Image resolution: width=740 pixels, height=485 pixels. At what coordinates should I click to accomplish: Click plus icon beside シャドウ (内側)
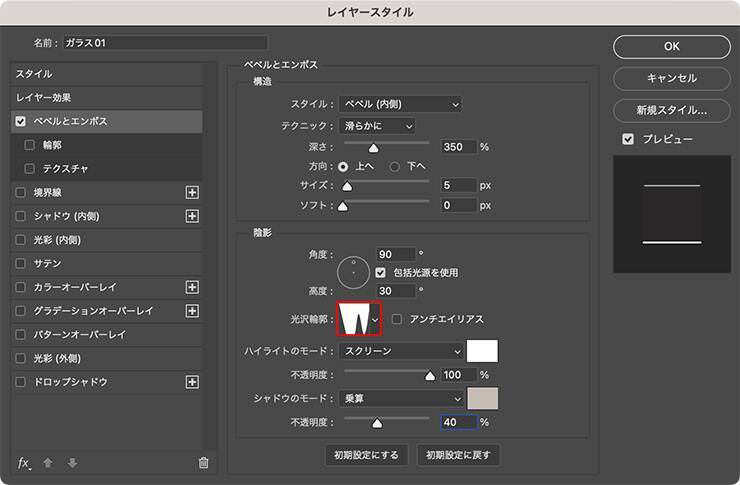point(193,216)
